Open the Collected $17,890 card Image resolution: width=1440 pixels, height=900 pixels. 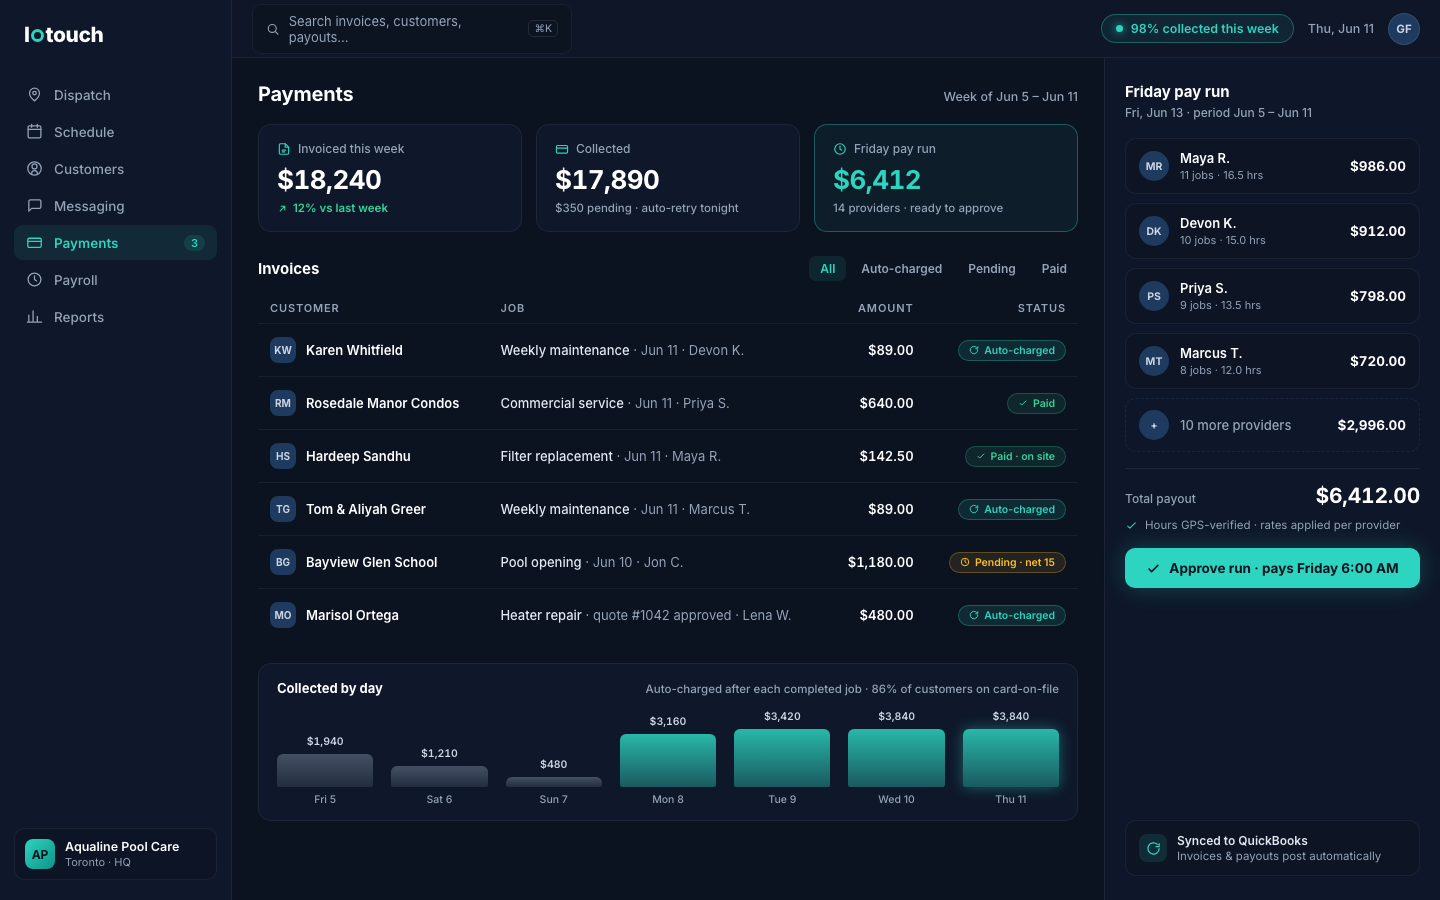pyautogui.click(x=668, y=178)
